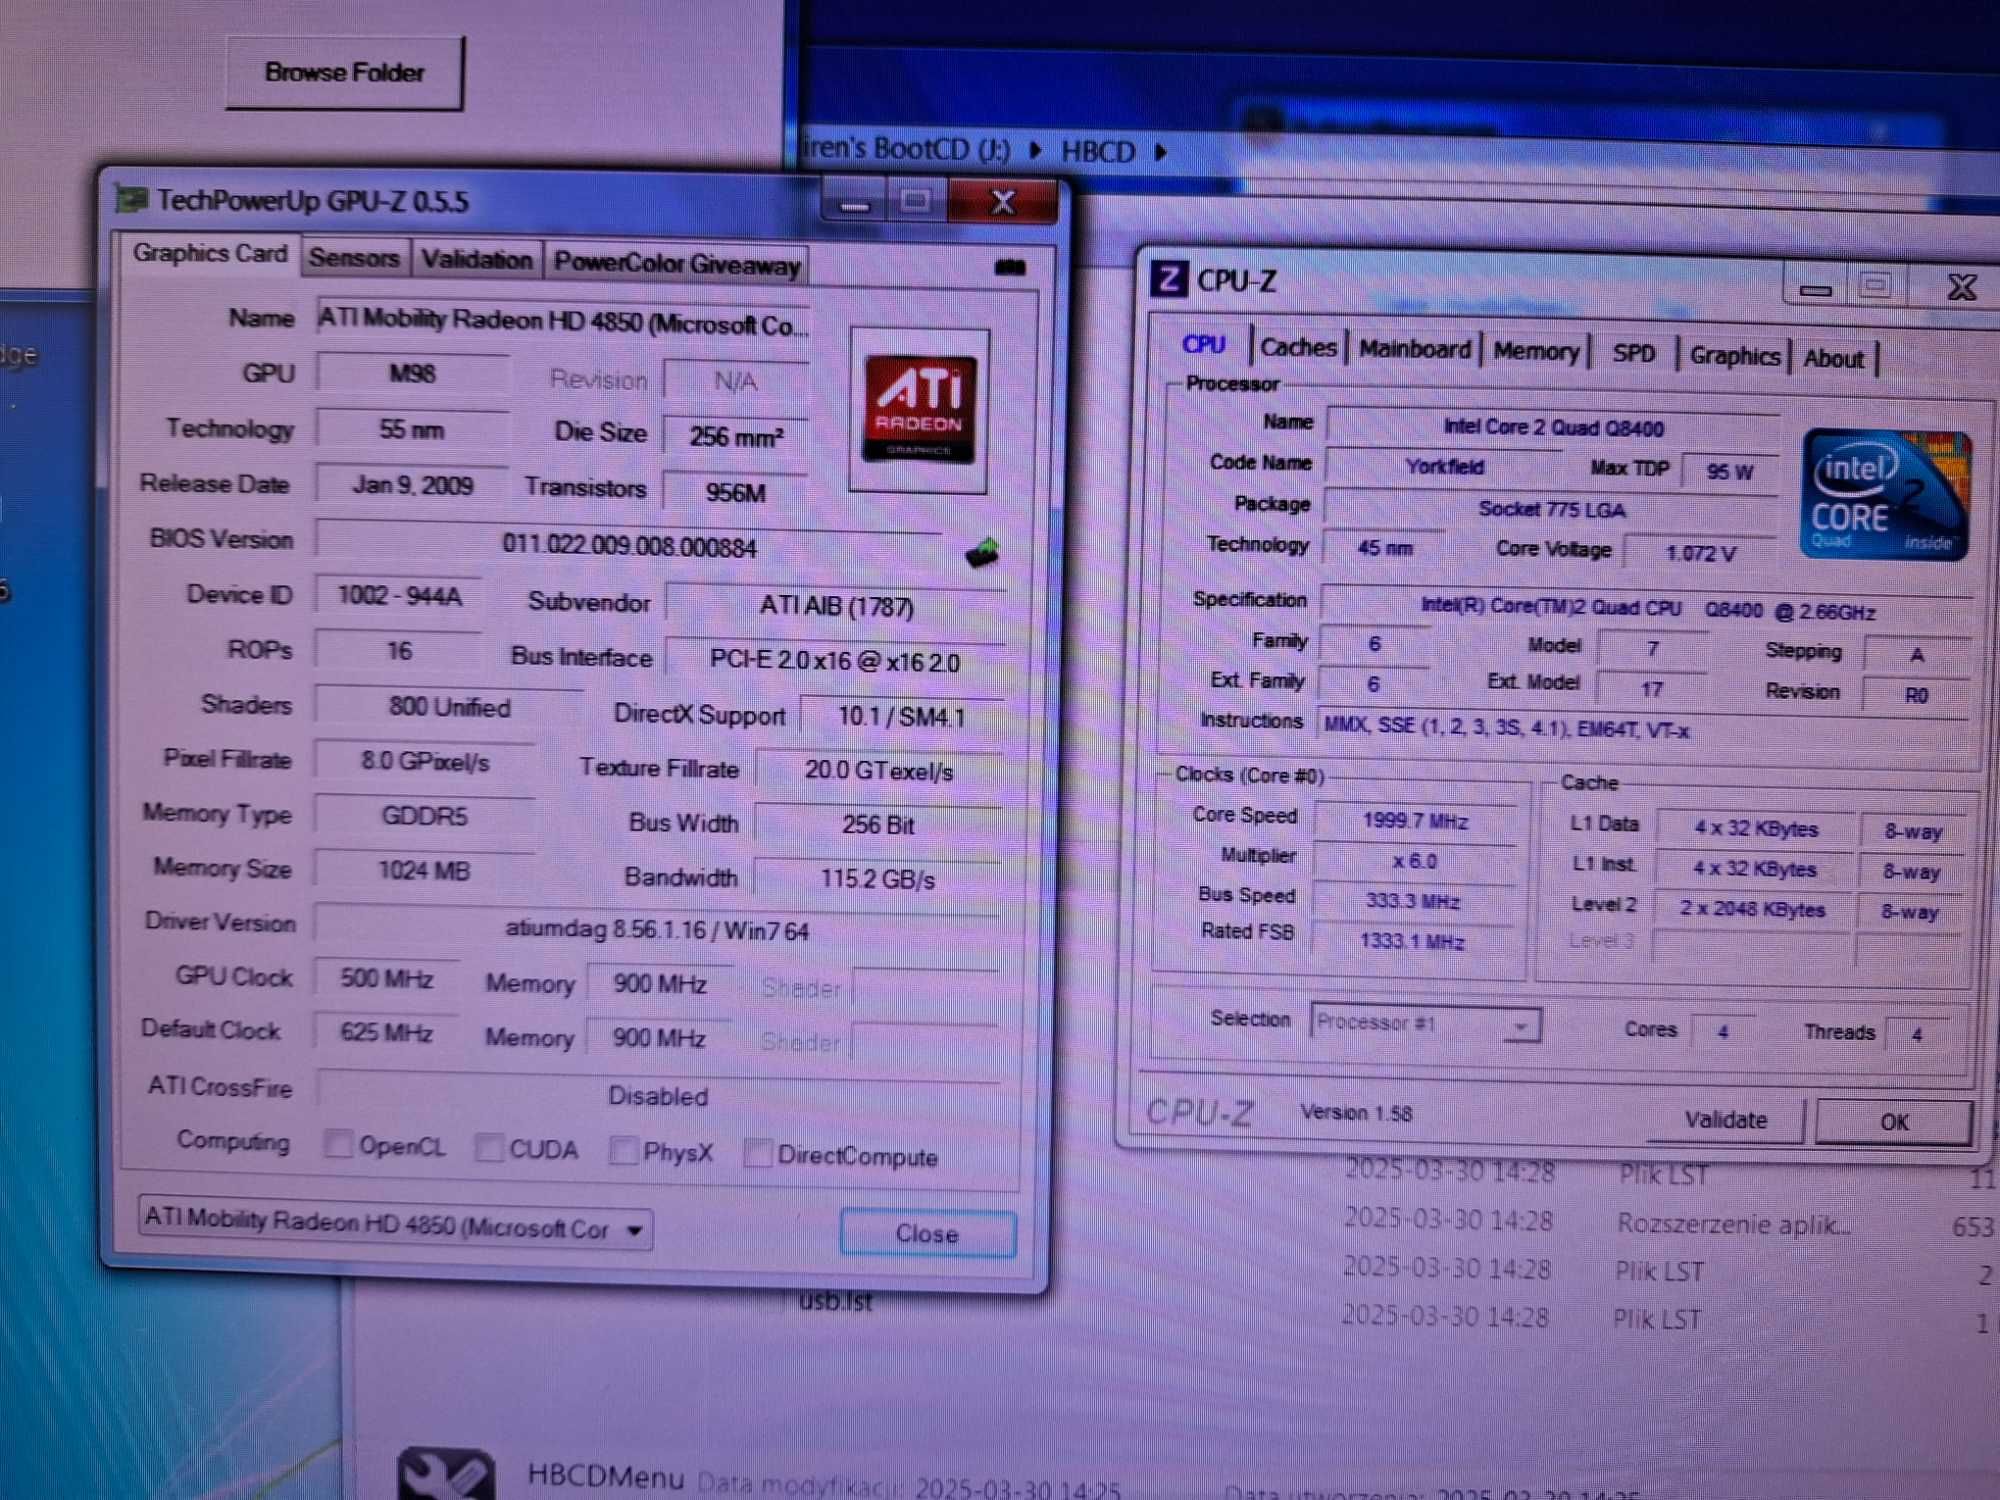Toggle the CUDA checkbox
The image size is (2000, 1500).
click(x=489, y=1147)
